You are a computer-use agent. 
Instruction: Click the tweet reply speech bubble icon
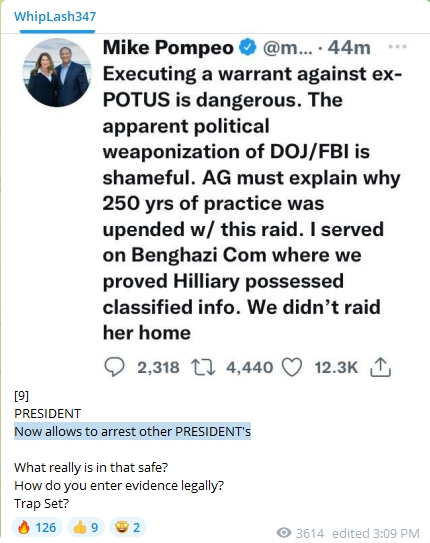114,367
